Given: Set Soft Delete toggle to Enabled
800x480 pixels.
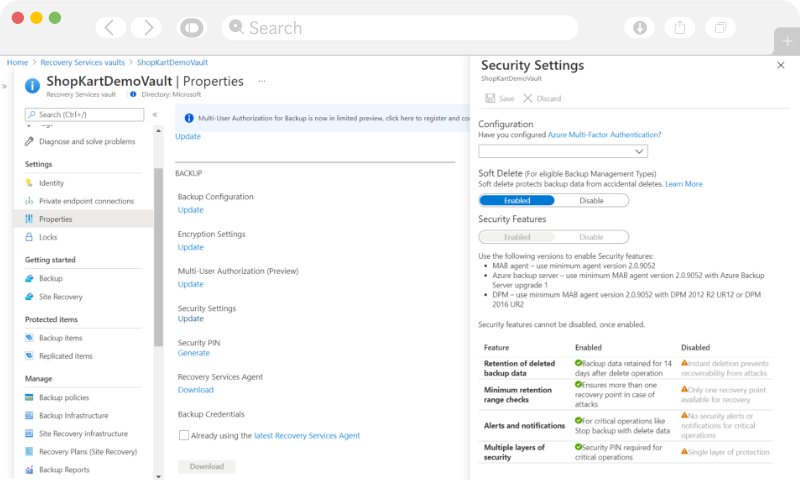Looking at the screenshot, I should pyautogui.click(x=517, y=200).
